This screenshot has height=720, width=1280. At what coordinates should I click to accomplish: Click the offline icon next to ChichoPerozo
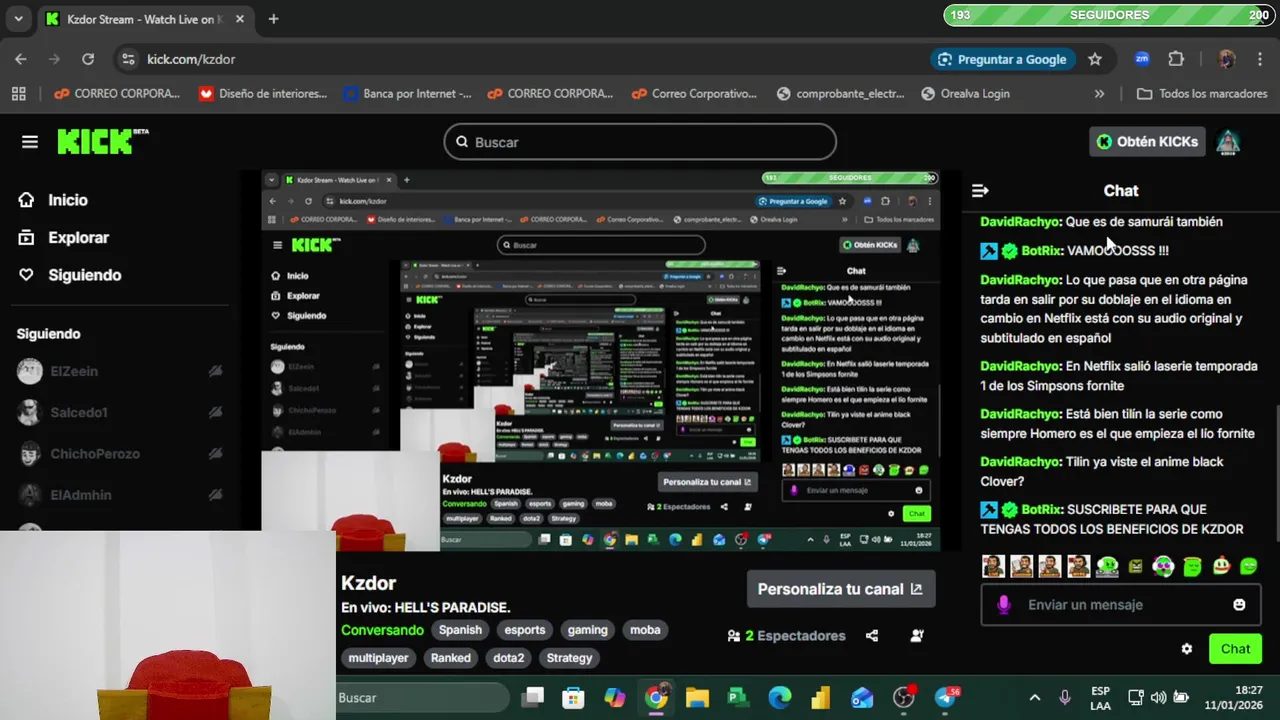pos(215,454)
